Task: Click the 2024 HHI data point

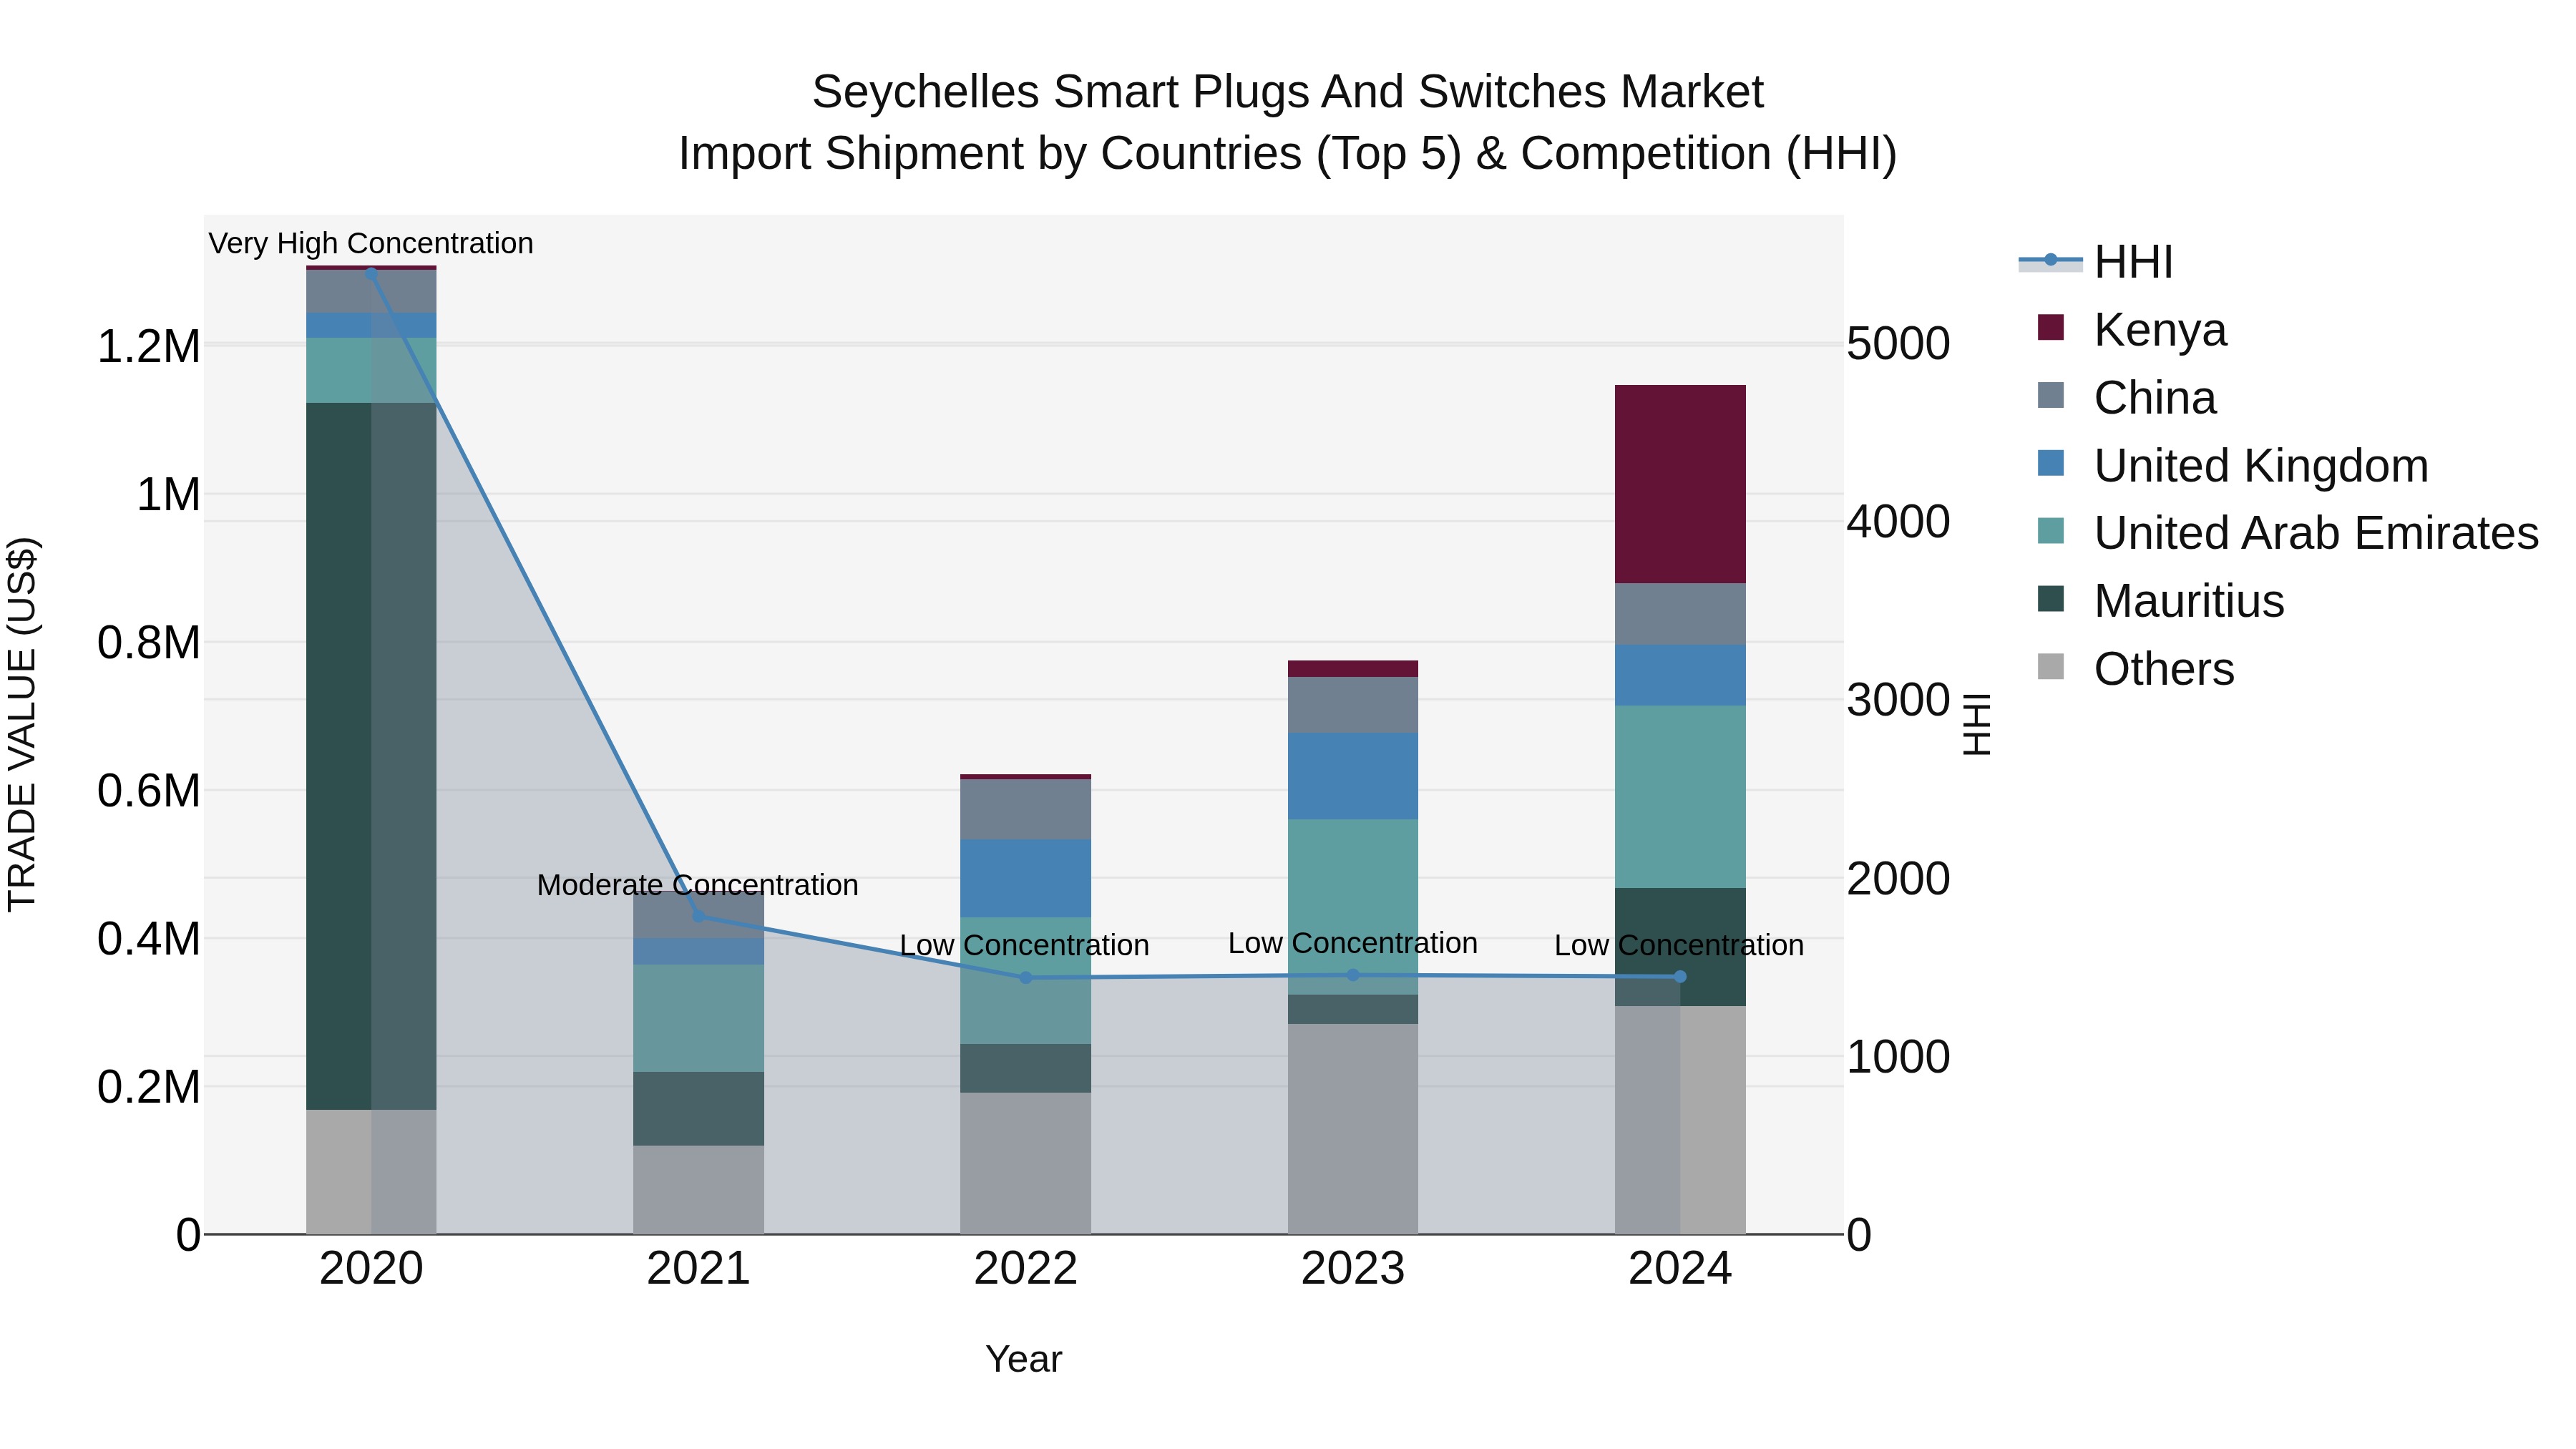Action: [1680, 977]
